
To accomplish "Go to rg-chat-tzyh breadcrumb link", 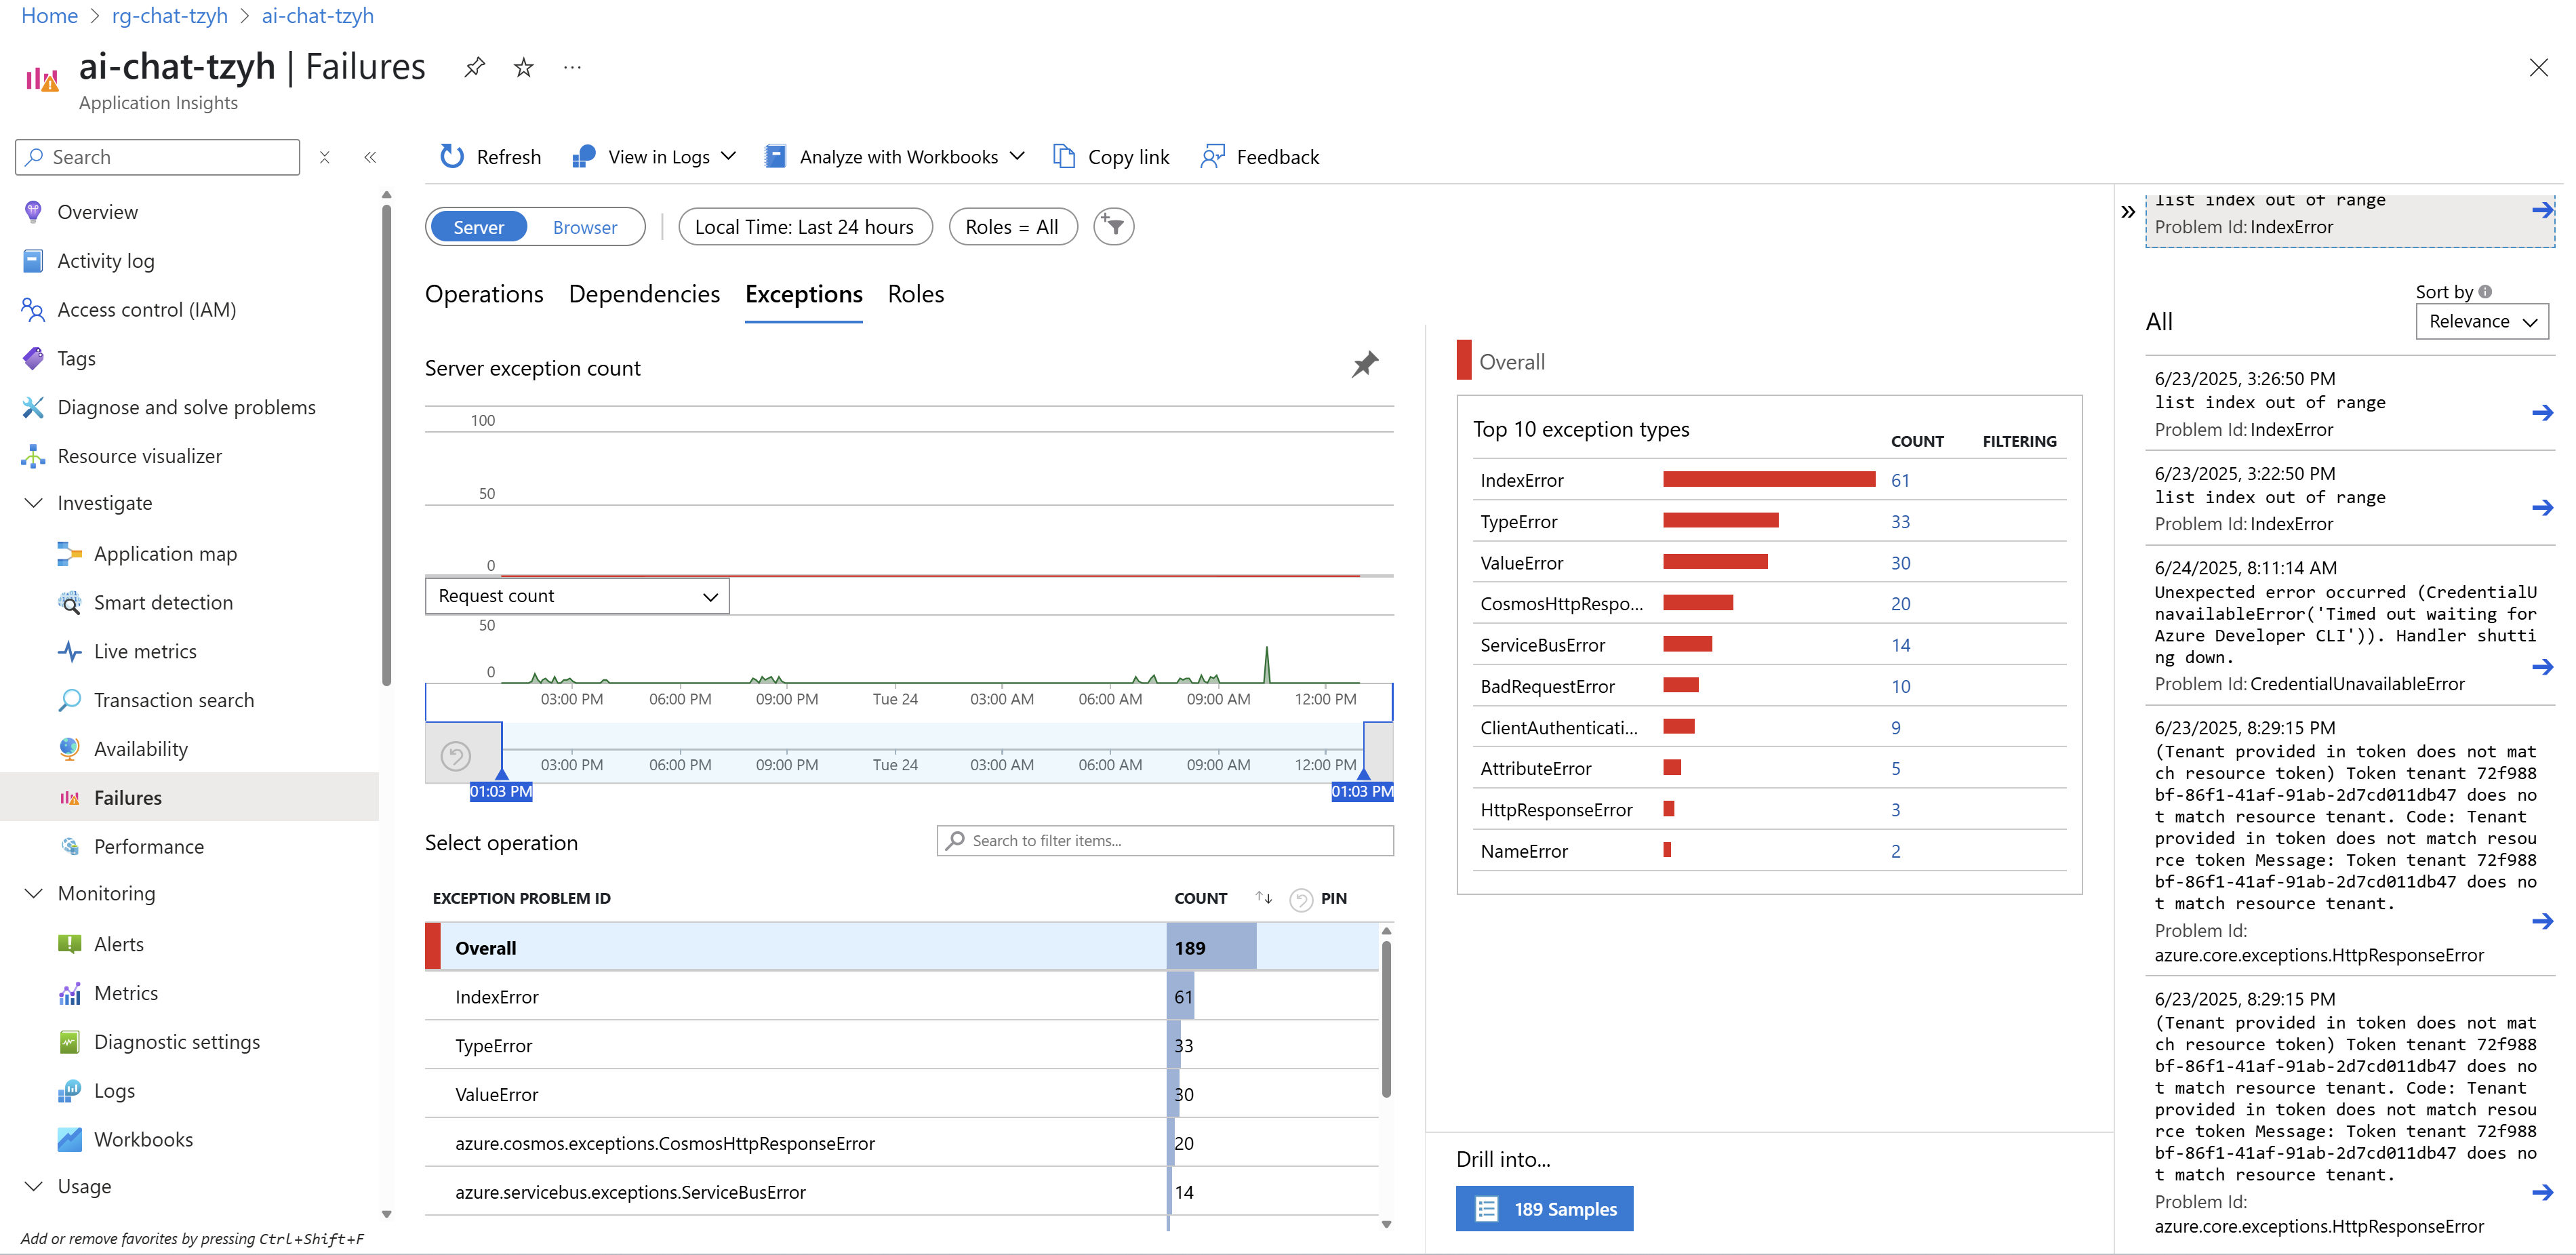I will point(170,16).
